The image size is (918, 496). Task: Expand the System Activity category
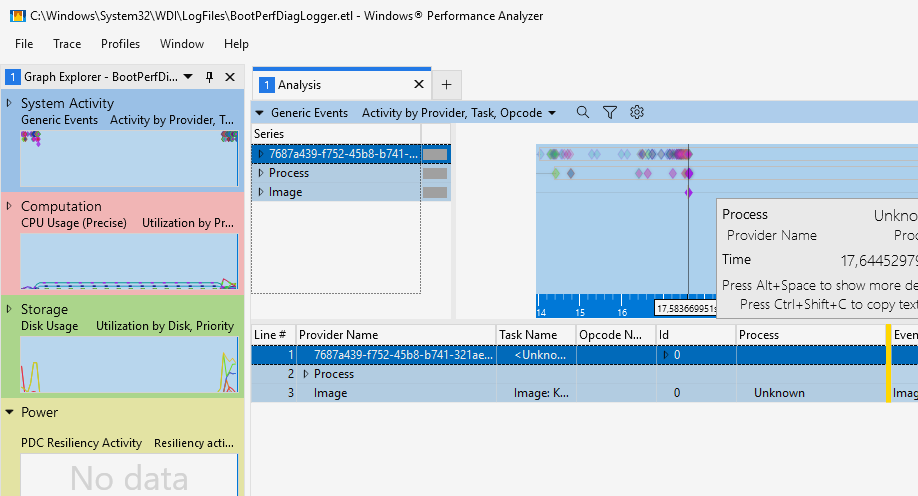[x=9, y=103]
